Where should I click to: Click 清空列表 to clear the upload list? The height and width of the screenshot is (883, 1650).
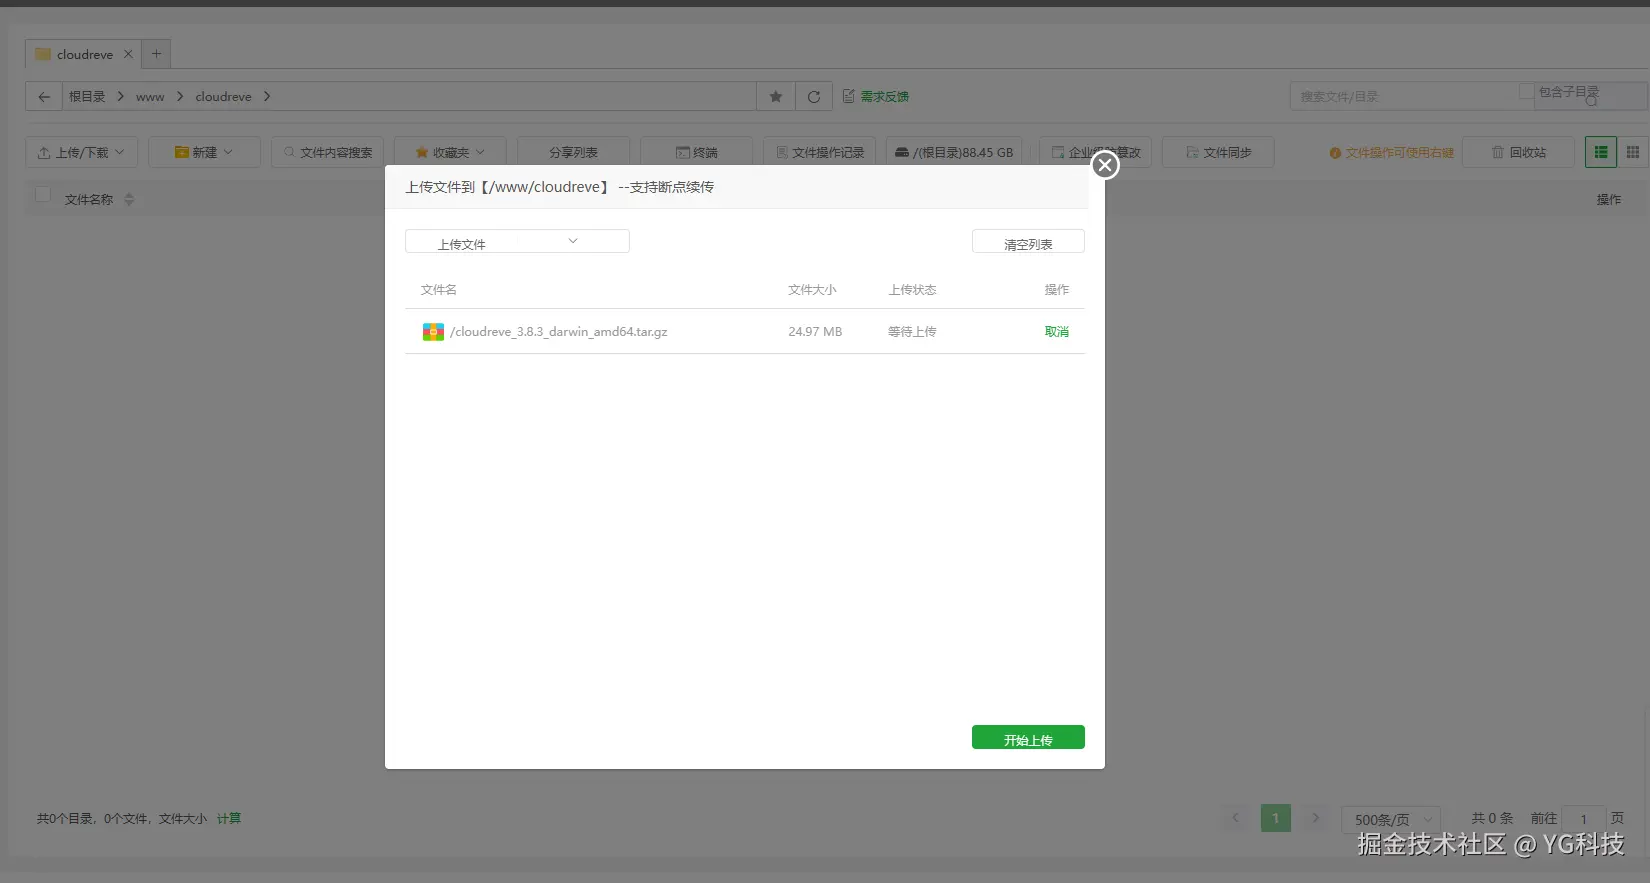pyautogui.click(x=1028, y=241)
